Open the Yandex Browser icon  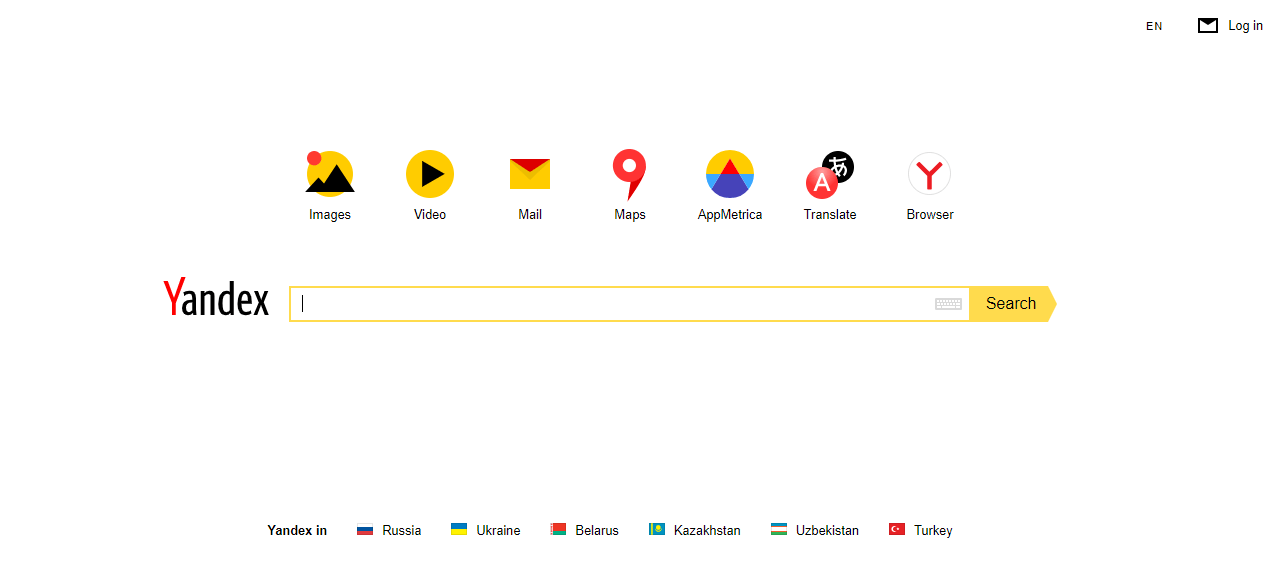(930, 174)
